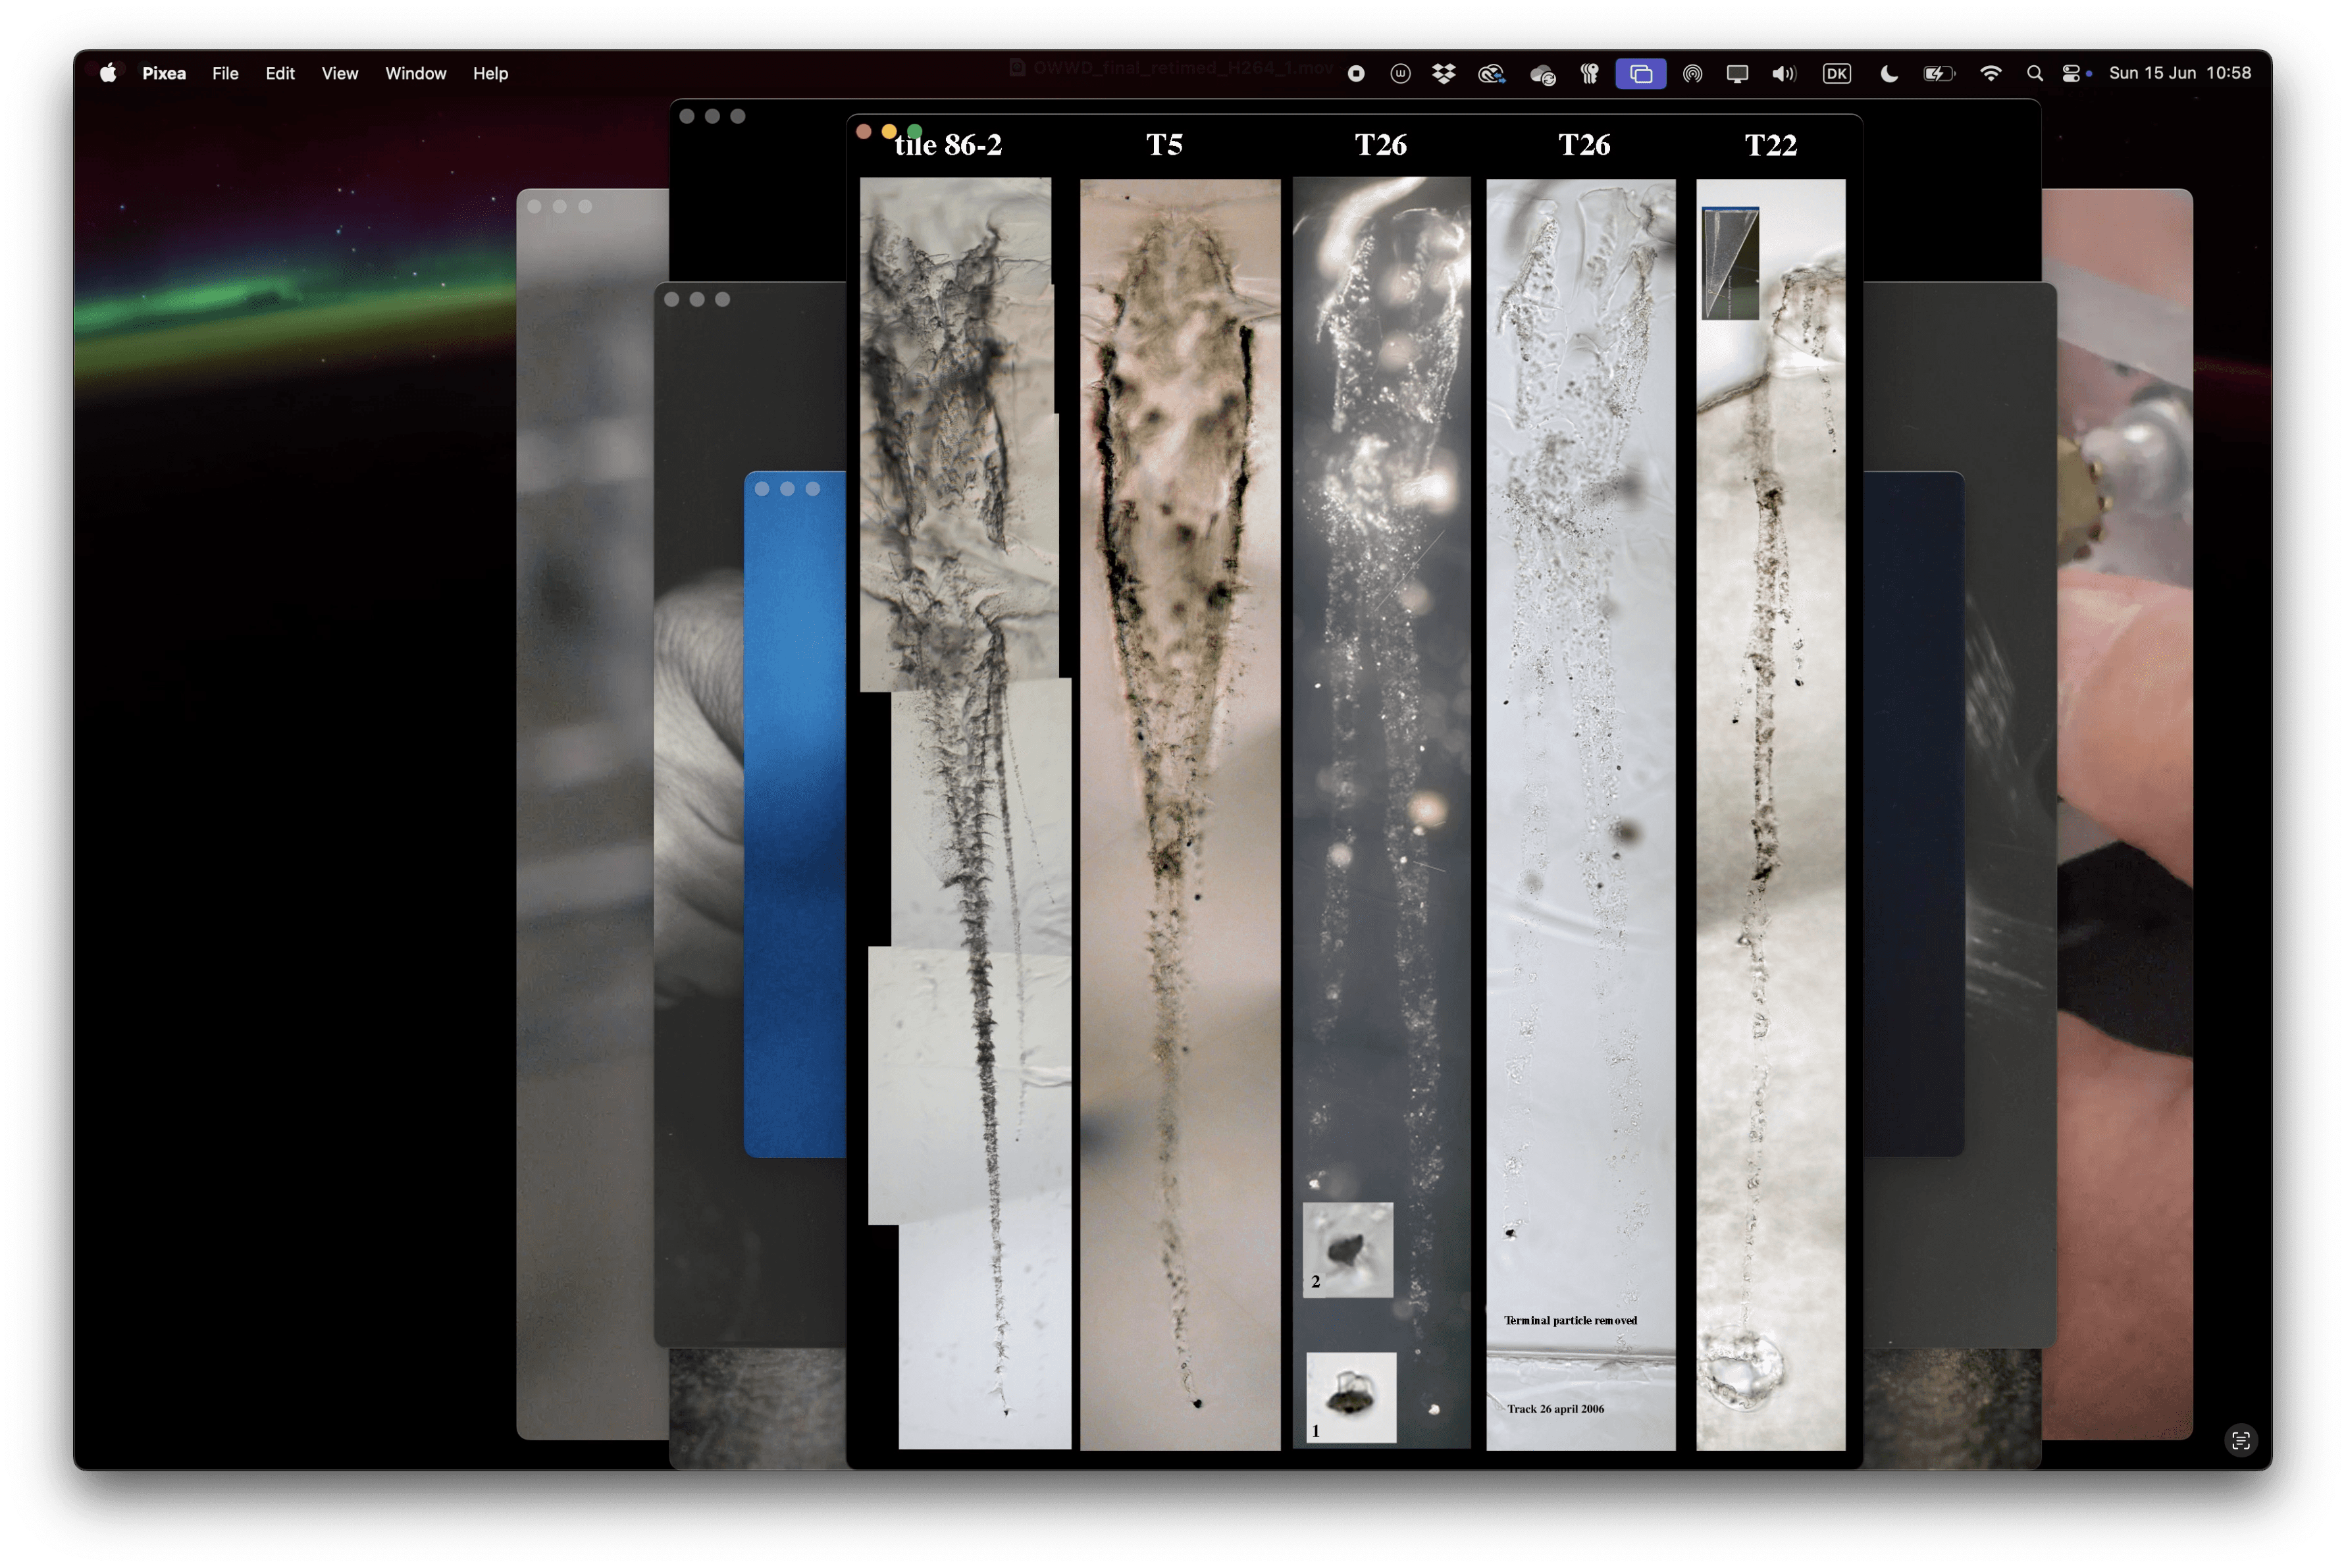Open the Window menu
This screenshot has width=2346, height=1568.
[x=415, y=73]
